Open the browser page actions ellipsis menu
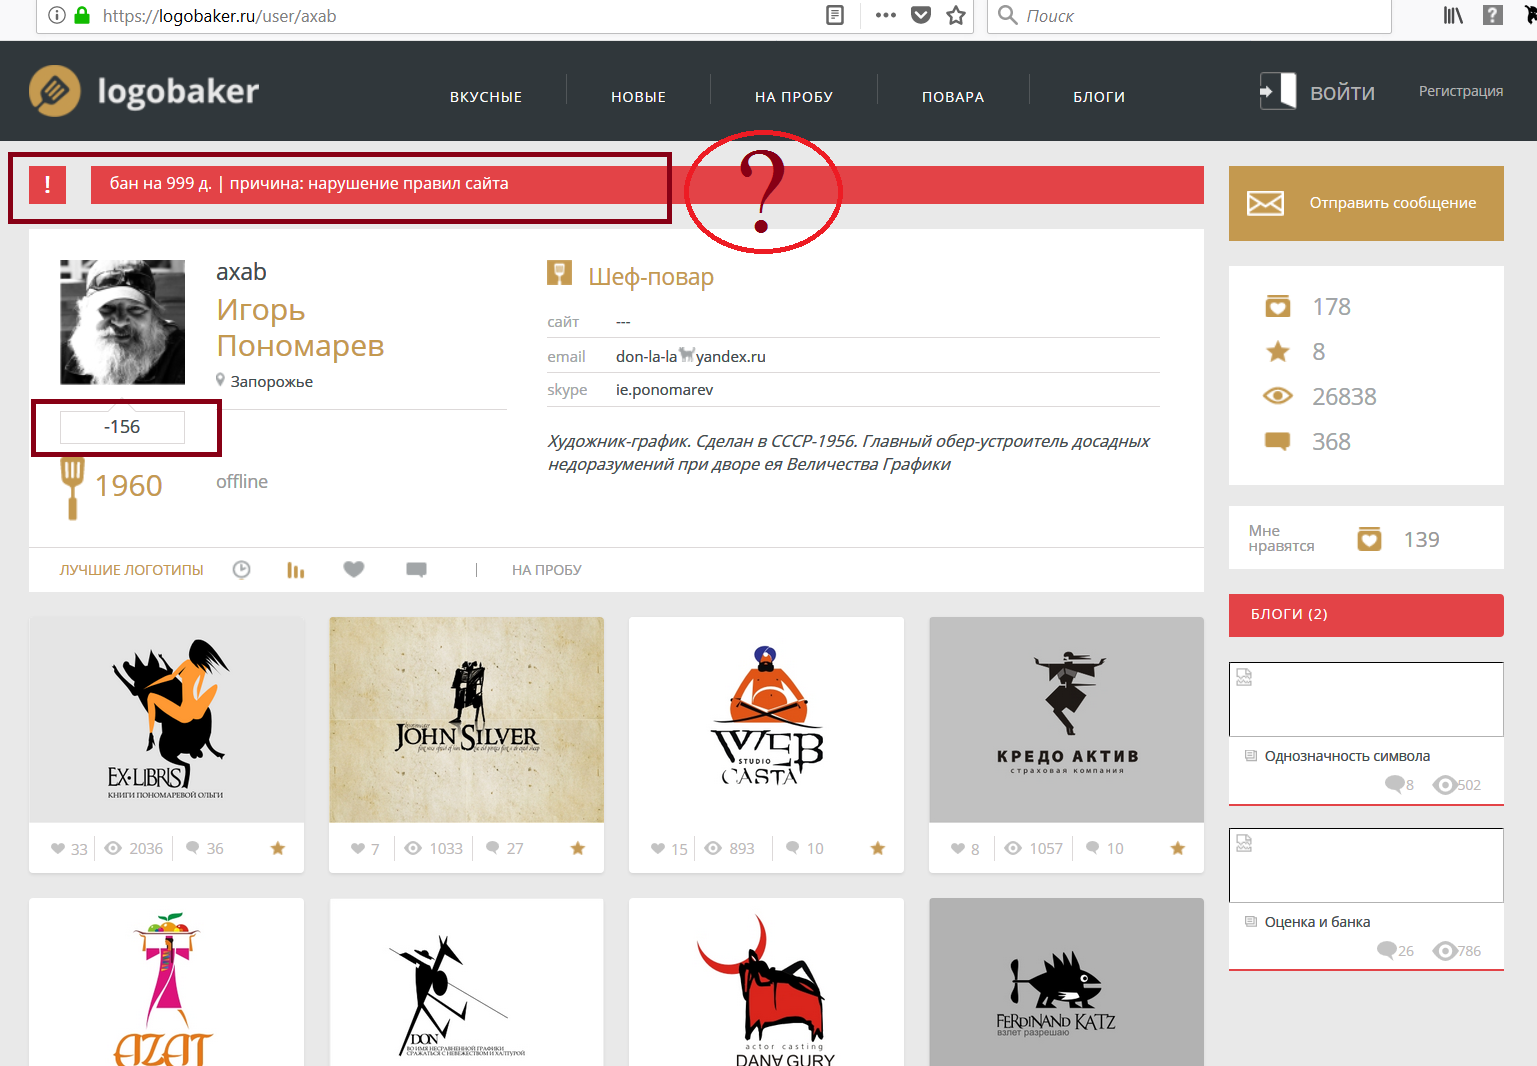 click(x=885, y=15)
